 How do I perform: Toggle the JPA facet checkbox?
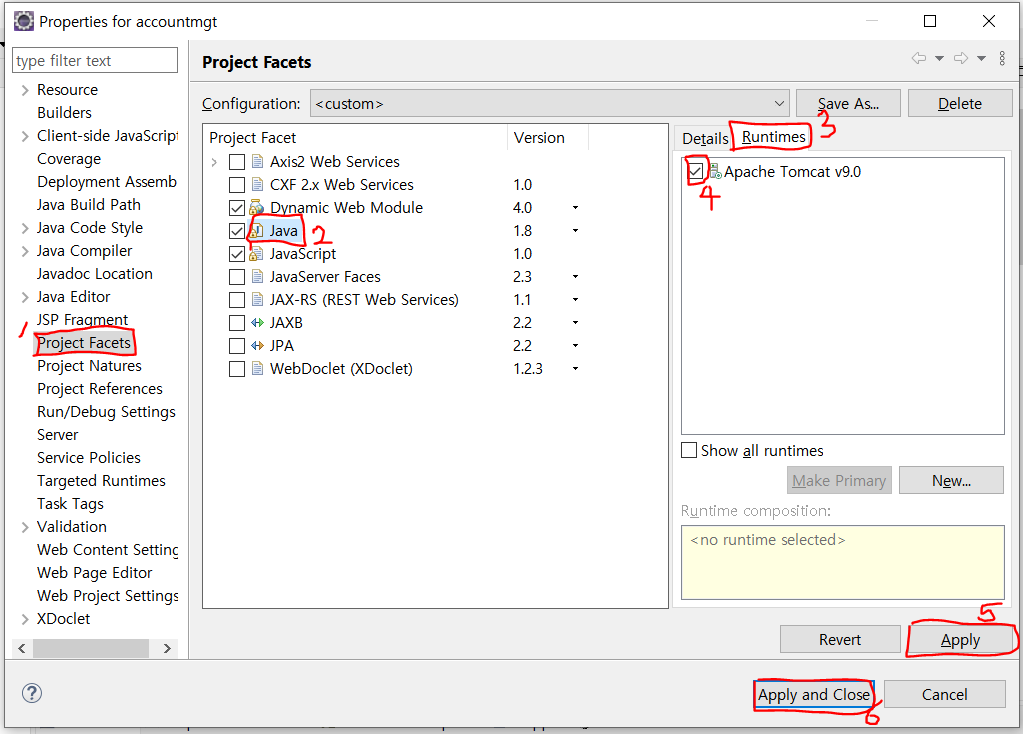237,346
